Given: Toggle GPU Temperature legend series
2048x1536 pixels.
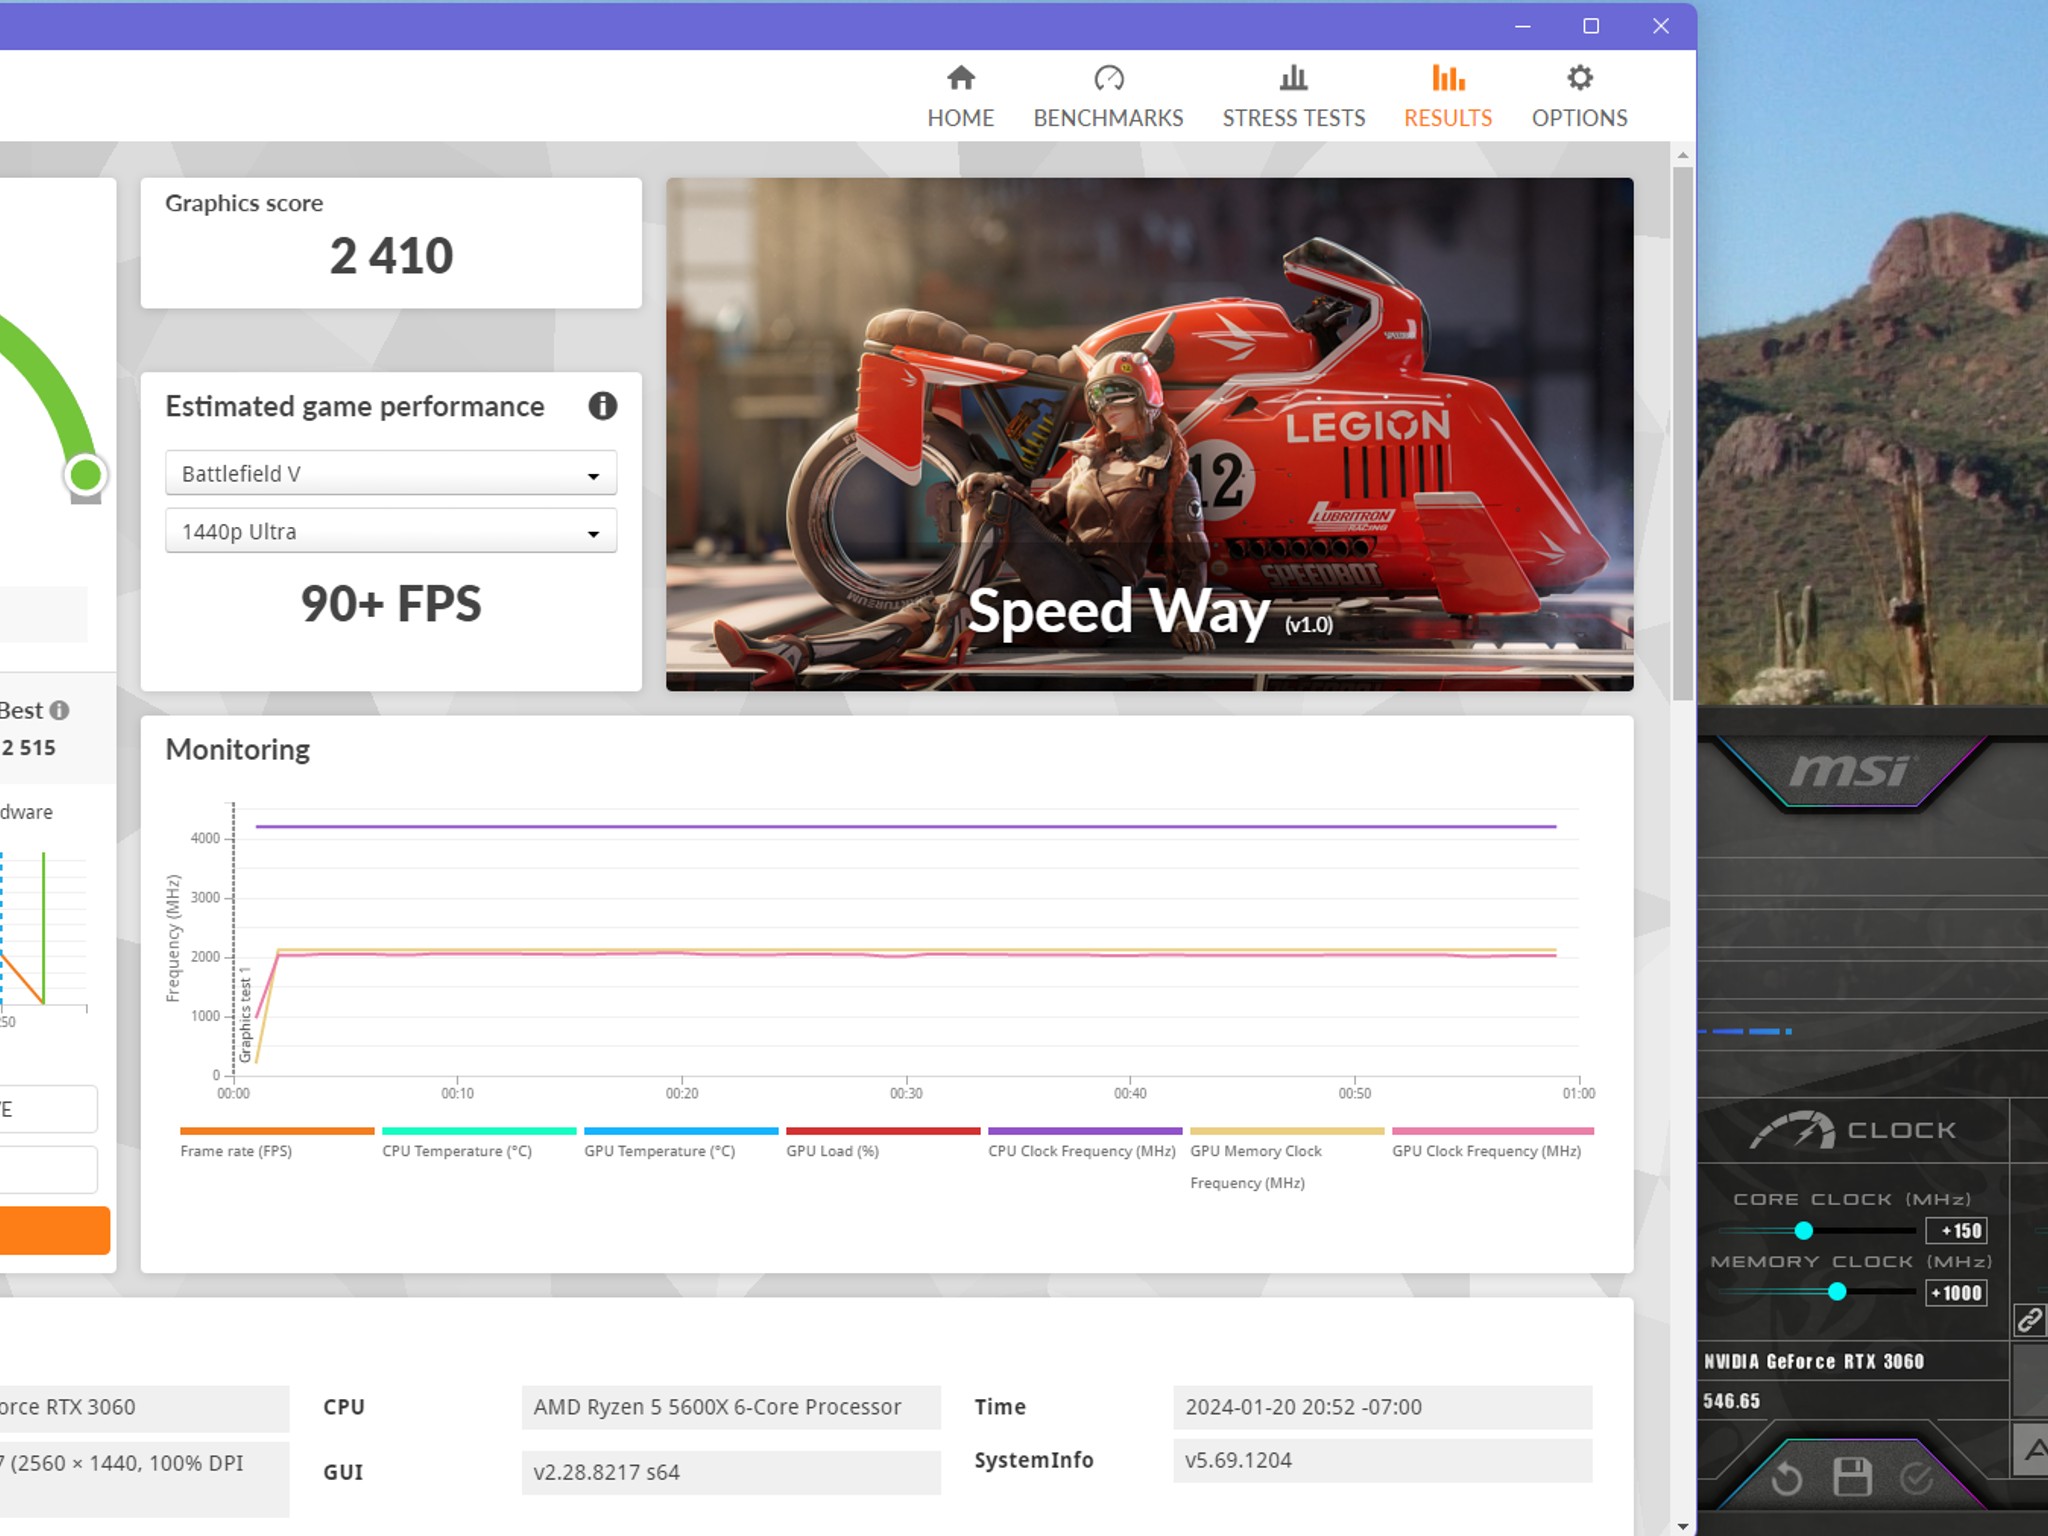Looking at the screenshot, I should pos(681,1143).
